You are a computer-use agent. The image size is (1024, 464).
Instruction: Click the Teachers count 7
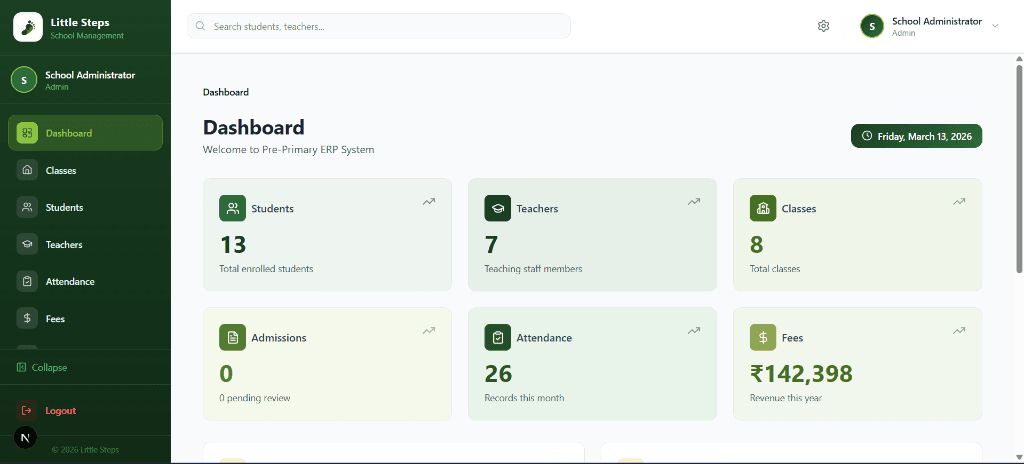(x=491, y=244)
